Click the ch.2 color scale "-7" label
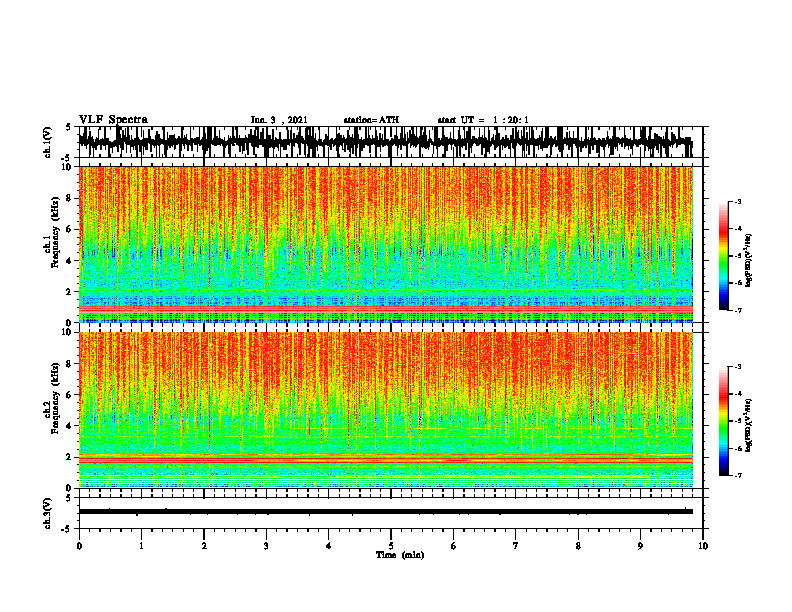This screenshot has height=612, width=792. (x=738, y=475)
